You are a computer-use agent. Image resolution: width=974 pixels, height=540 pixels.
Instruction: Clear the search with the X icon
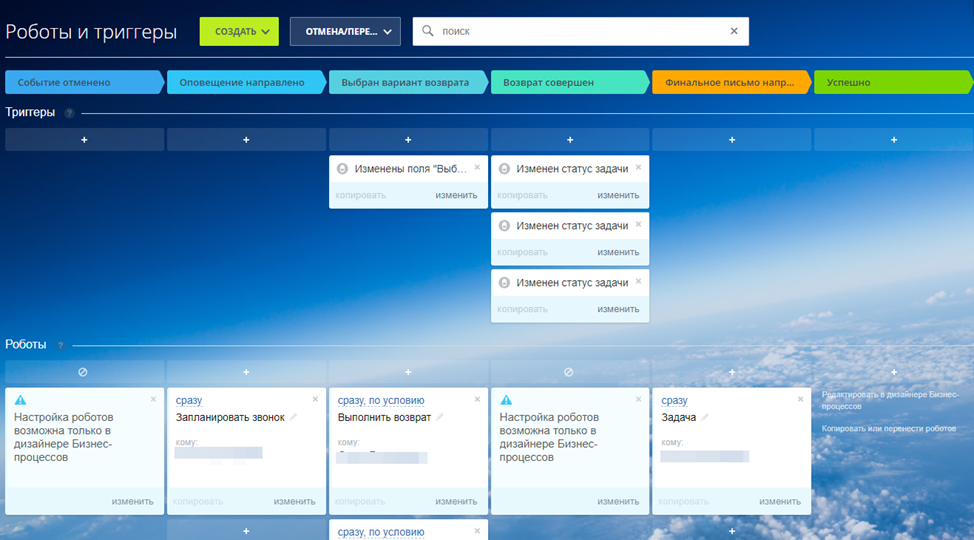734,31
